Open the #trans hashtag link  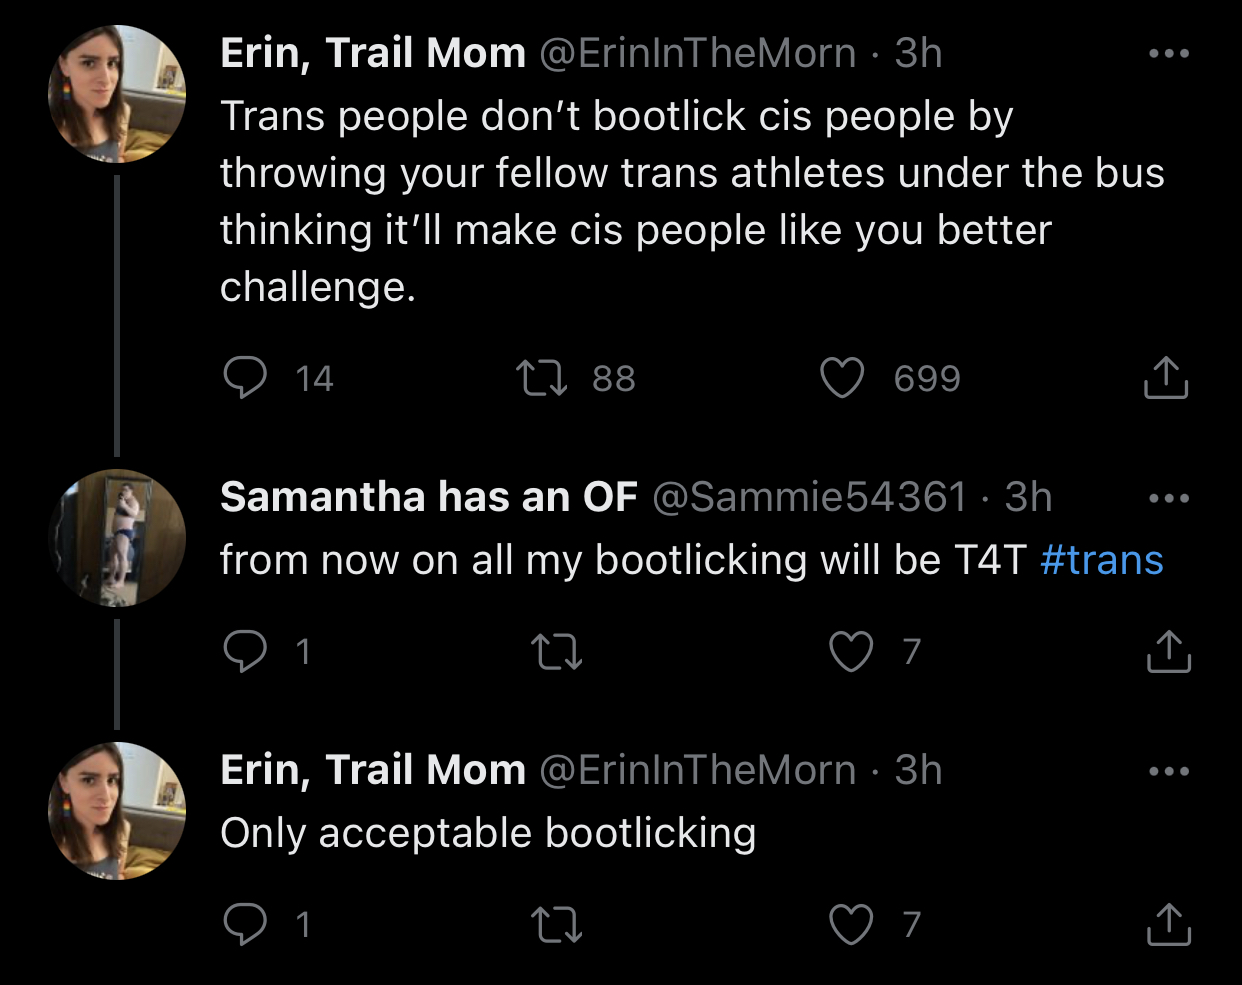pyautogui.click(x=1101, y=560)
